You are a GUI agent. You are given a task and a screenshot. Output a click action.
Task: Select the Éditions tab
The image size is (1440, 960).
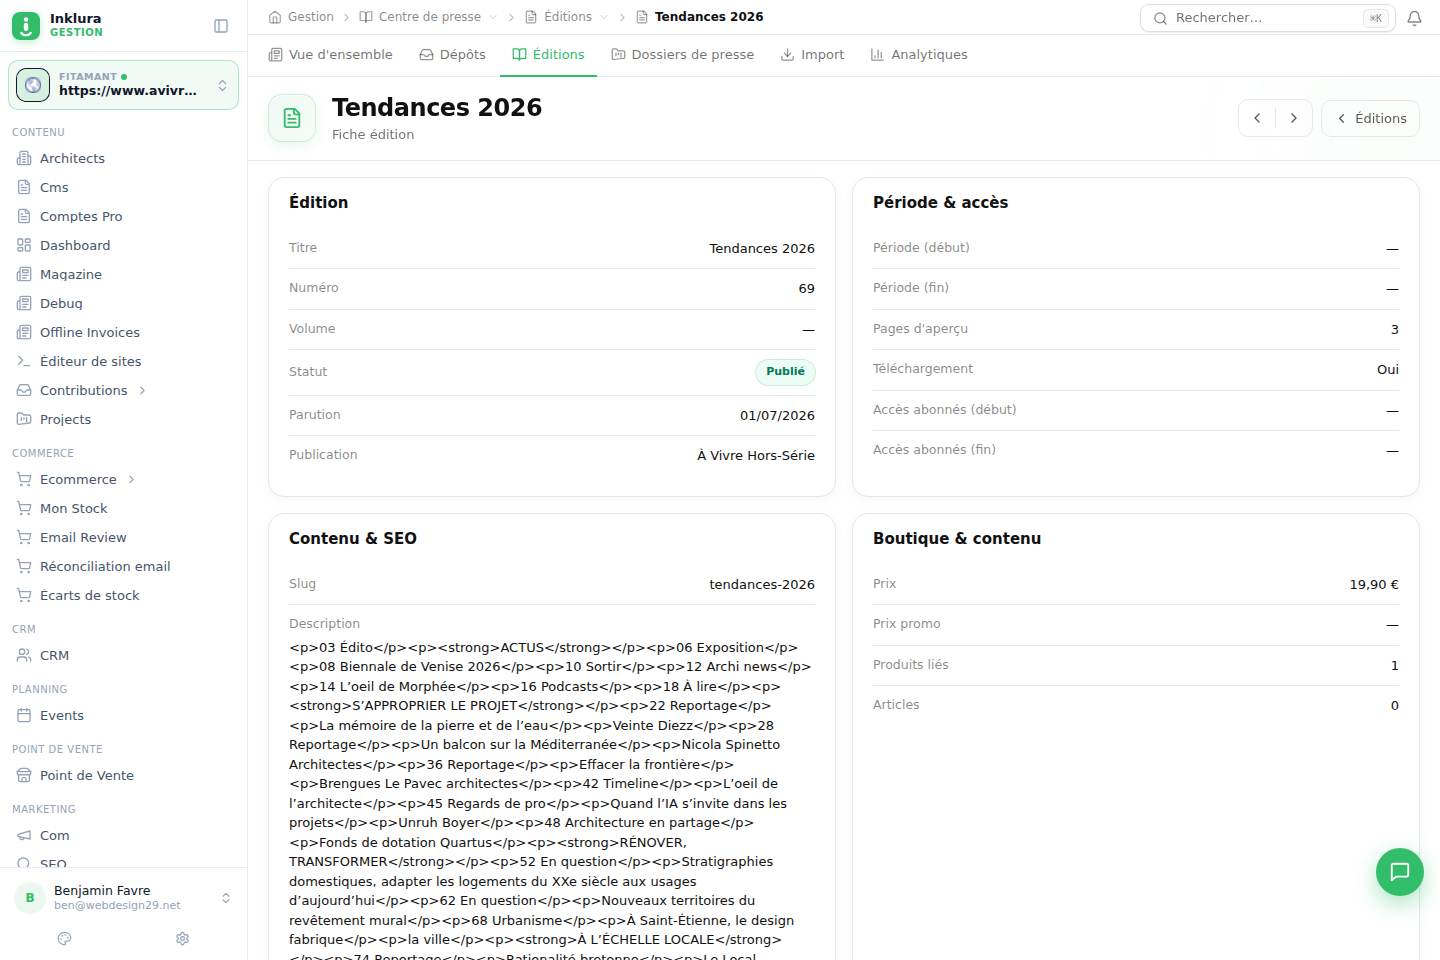548,55
